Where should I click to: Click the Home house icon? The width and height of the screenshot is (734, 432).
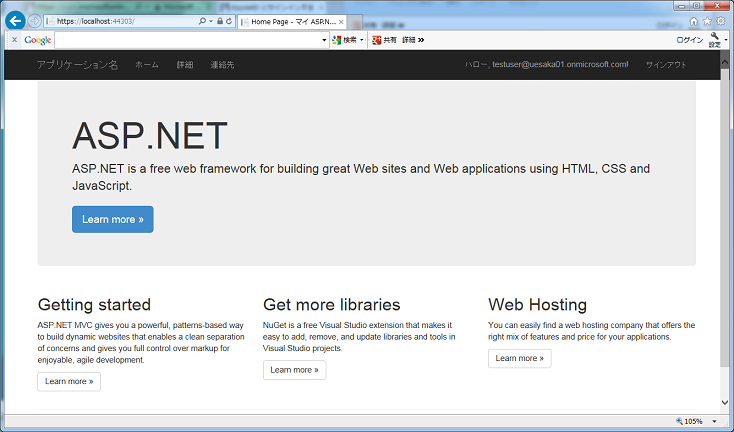tap(694, 22)
